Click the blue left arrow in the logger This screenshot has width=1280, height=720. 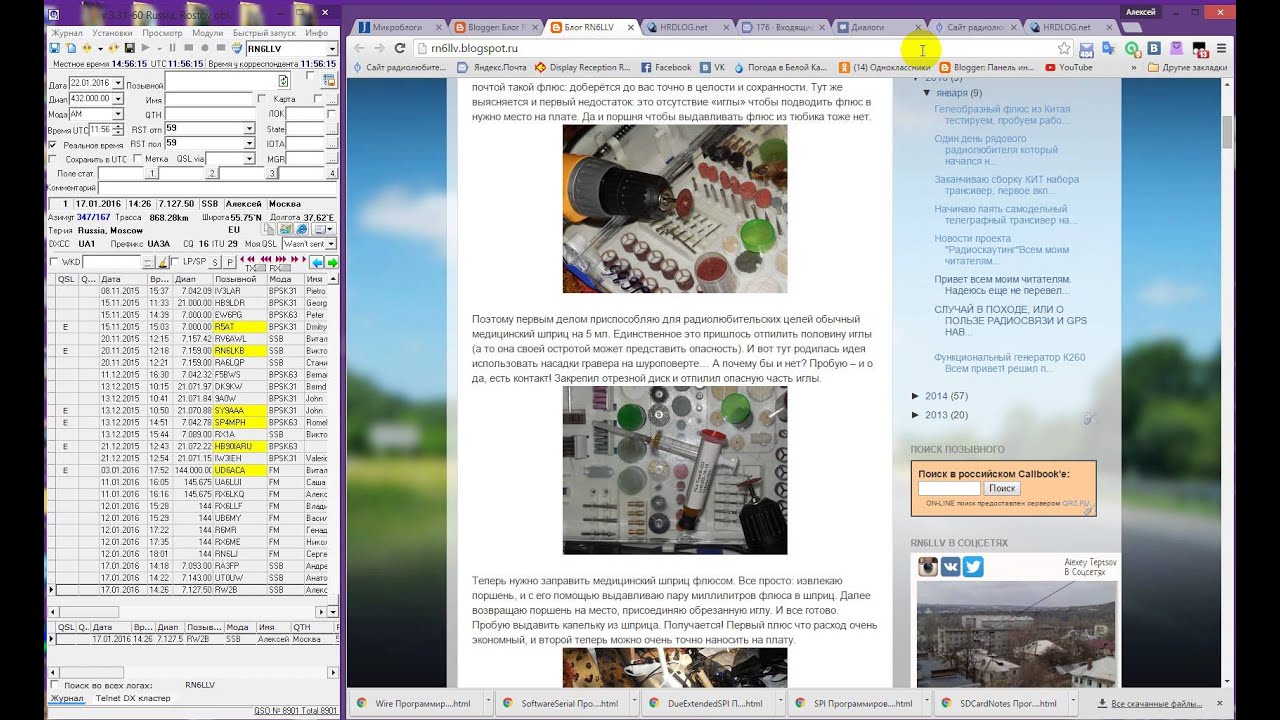coord(317,262)
